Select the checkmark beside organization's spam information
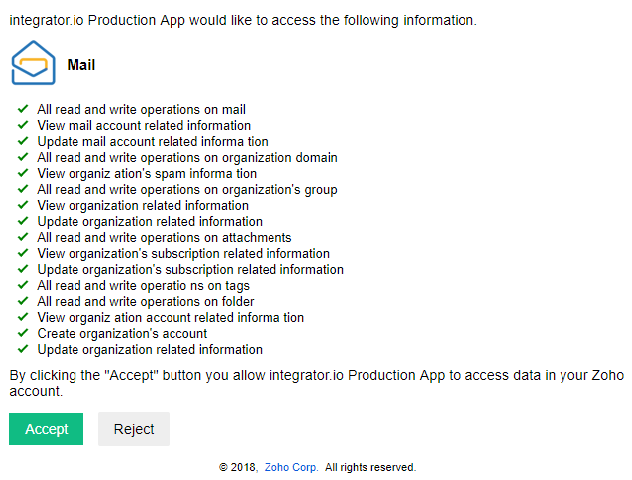Image resolution: width=632 pixels, height=480 pixels. (22, 174)
